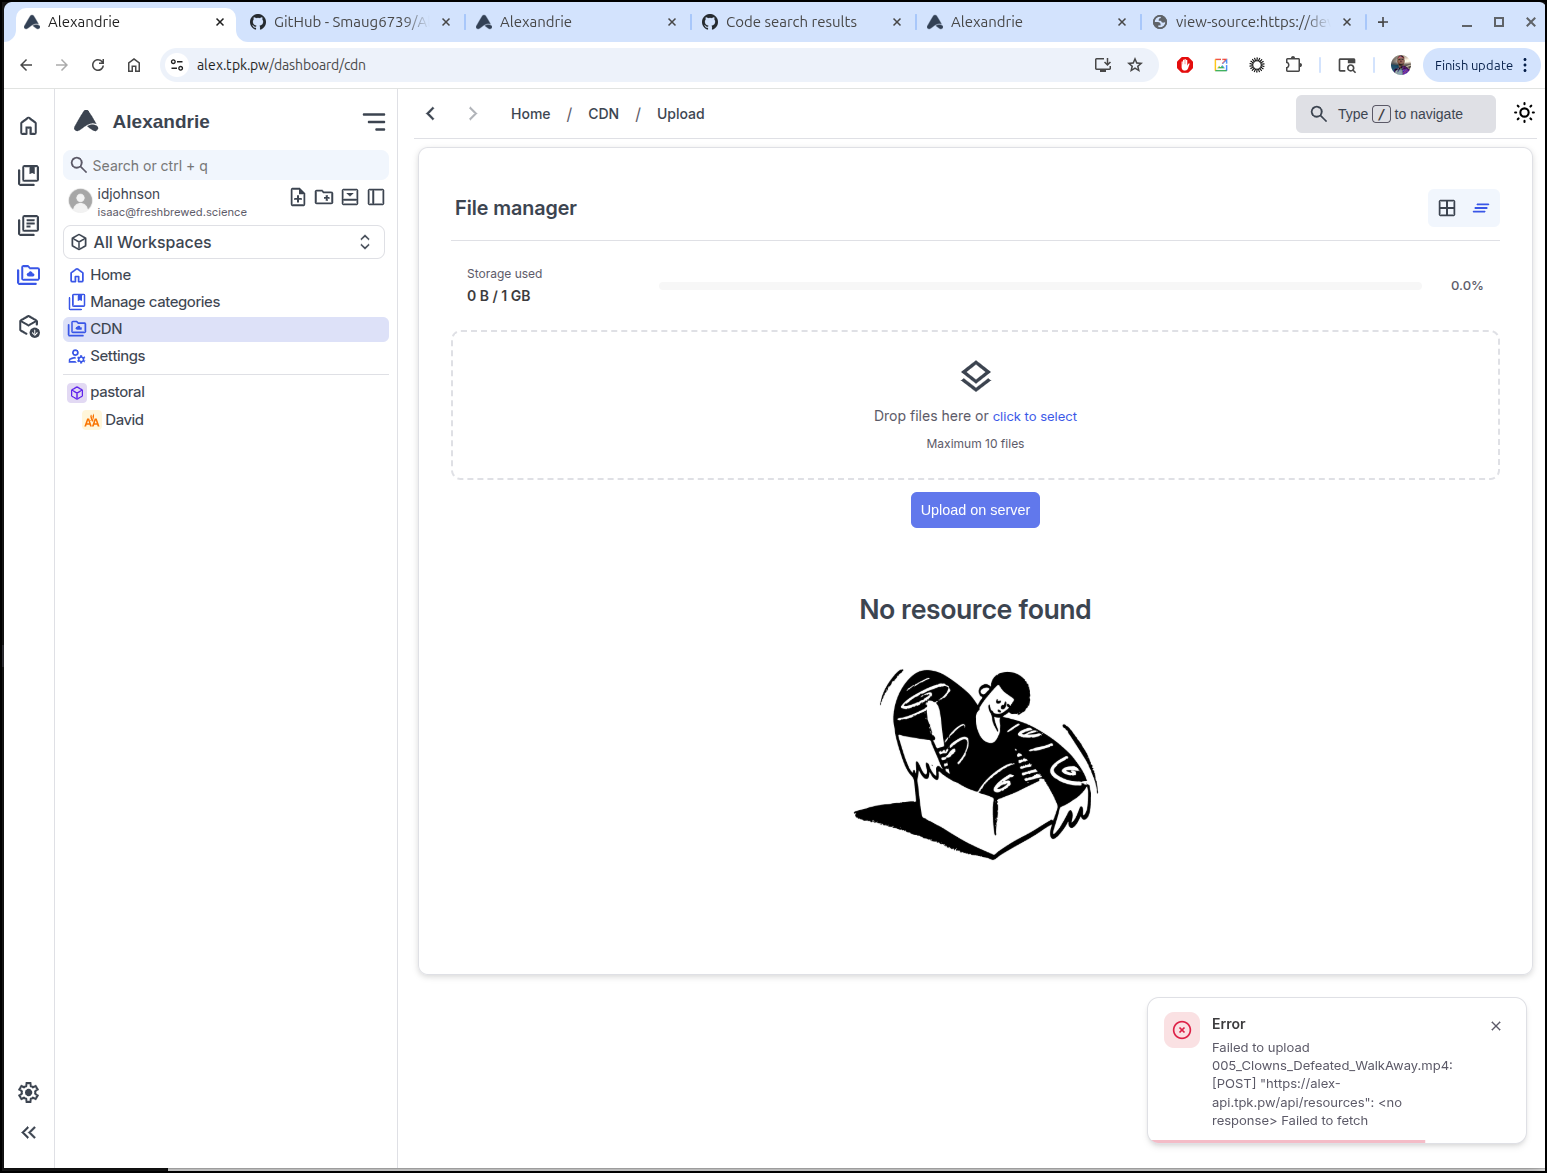The image size is (1547, 1173).
Task: Open the All Workspaces dropdown
Action: [224, 242]
